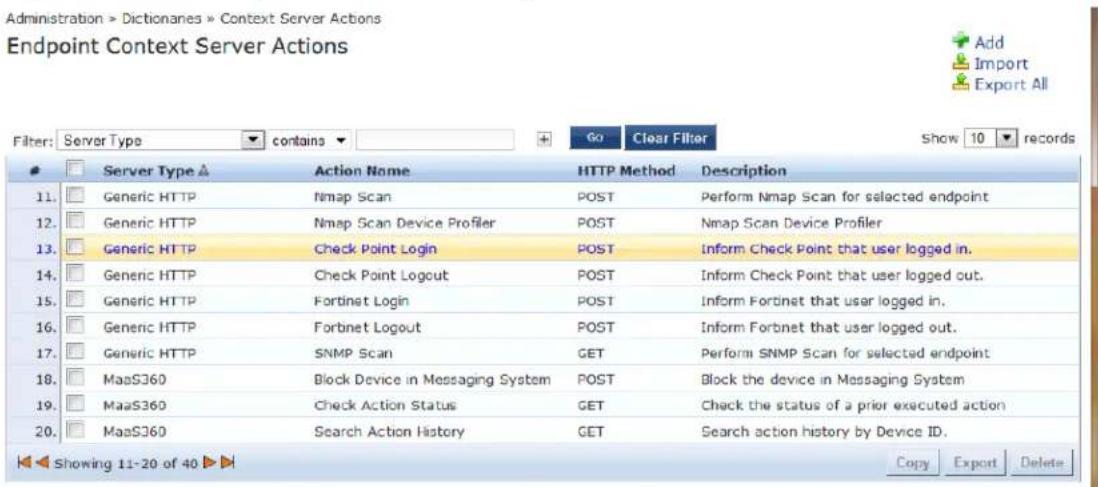The image size is (1098, 487).
Task: Toggle the Server Type ascending sort arrow
Action: (x=204, y=171)
